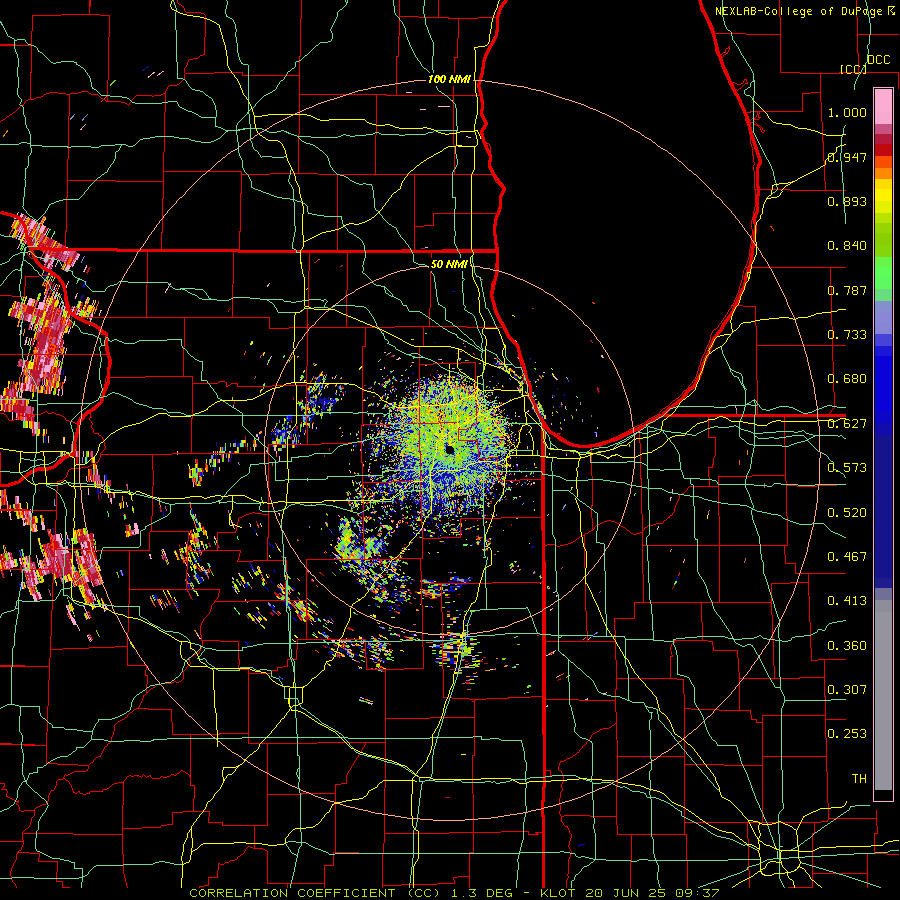Select the 0.787 value on the scale

click(x=847, y=290)
